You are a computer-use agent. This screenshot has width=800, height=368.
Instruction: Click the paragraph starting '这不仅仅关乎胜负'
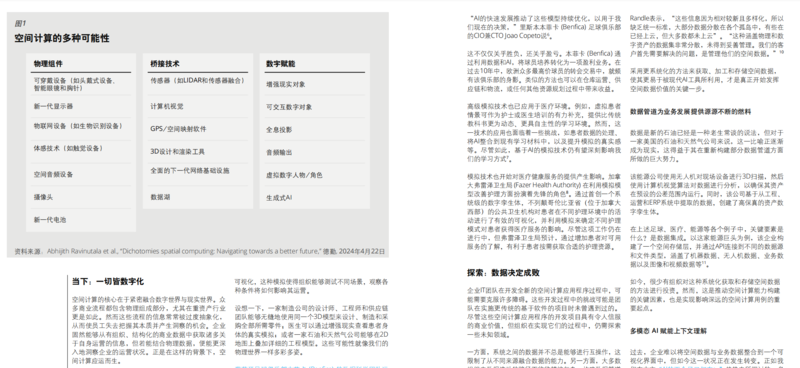(544, 71)
